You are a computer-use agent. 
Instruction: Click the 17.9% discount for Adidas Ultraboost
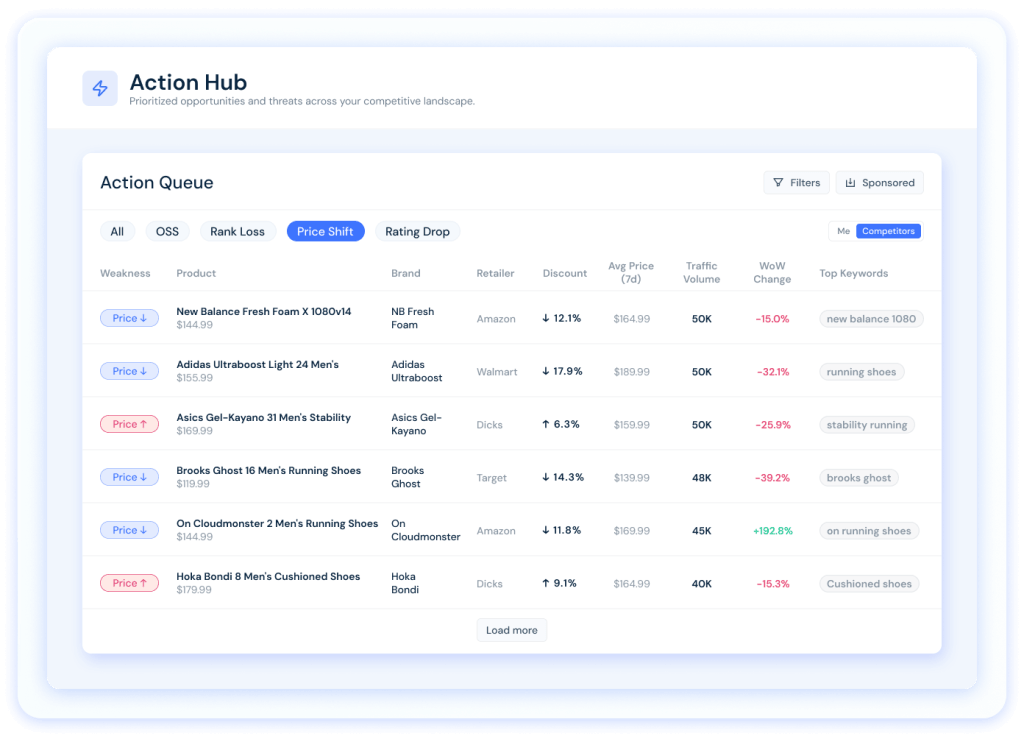point(562,371)
